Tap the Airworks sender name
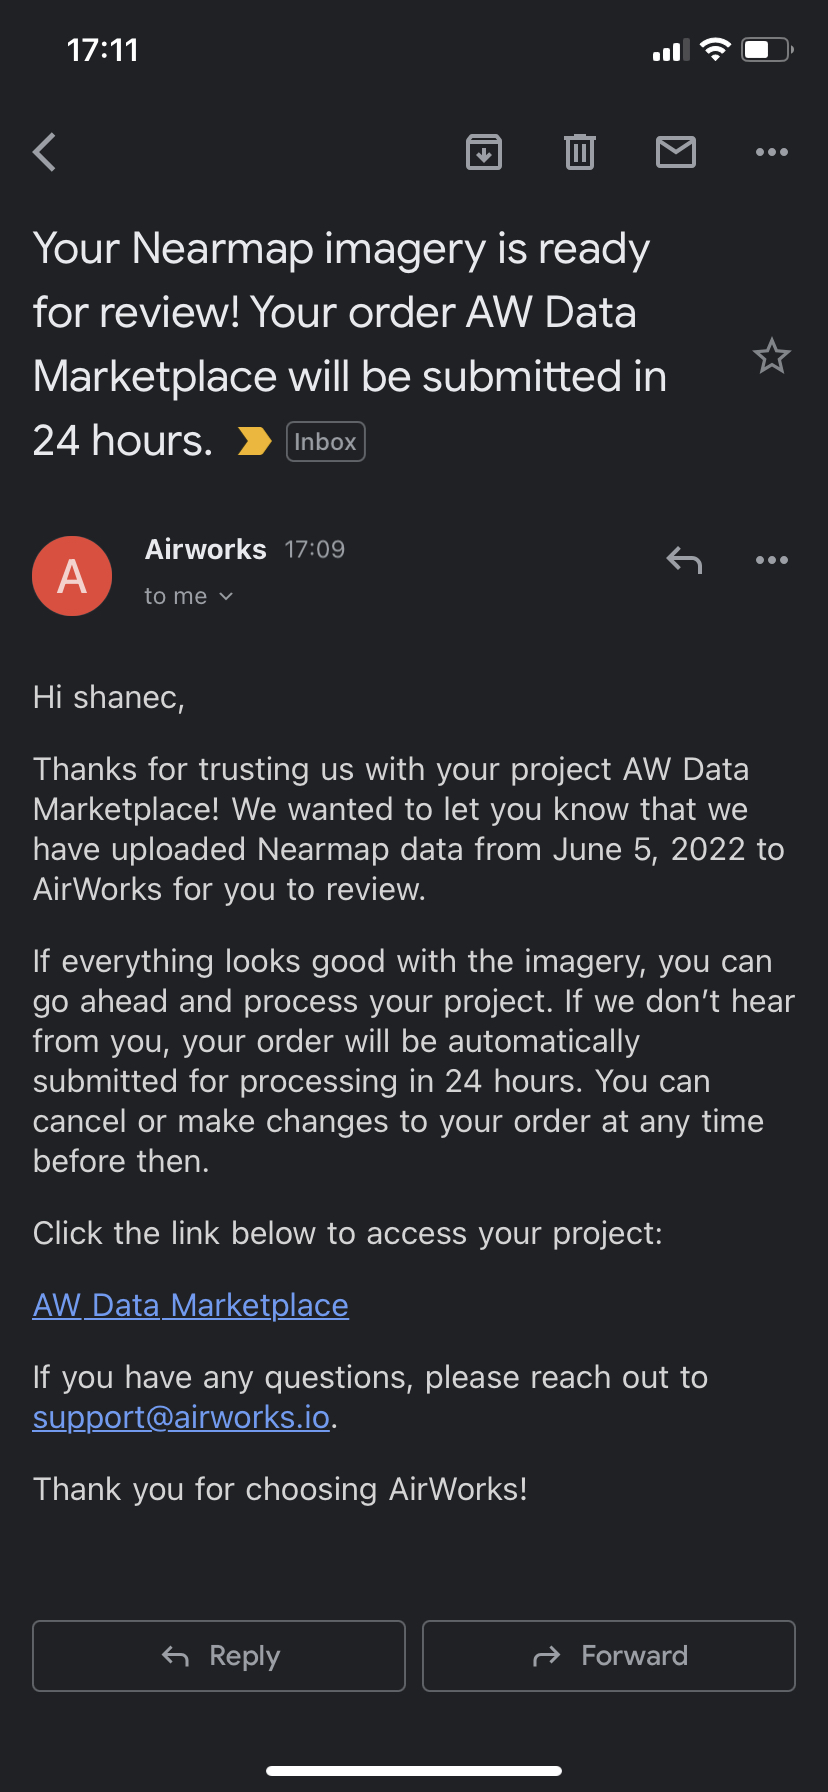The image size is (828, 1792). coord(206,549)
